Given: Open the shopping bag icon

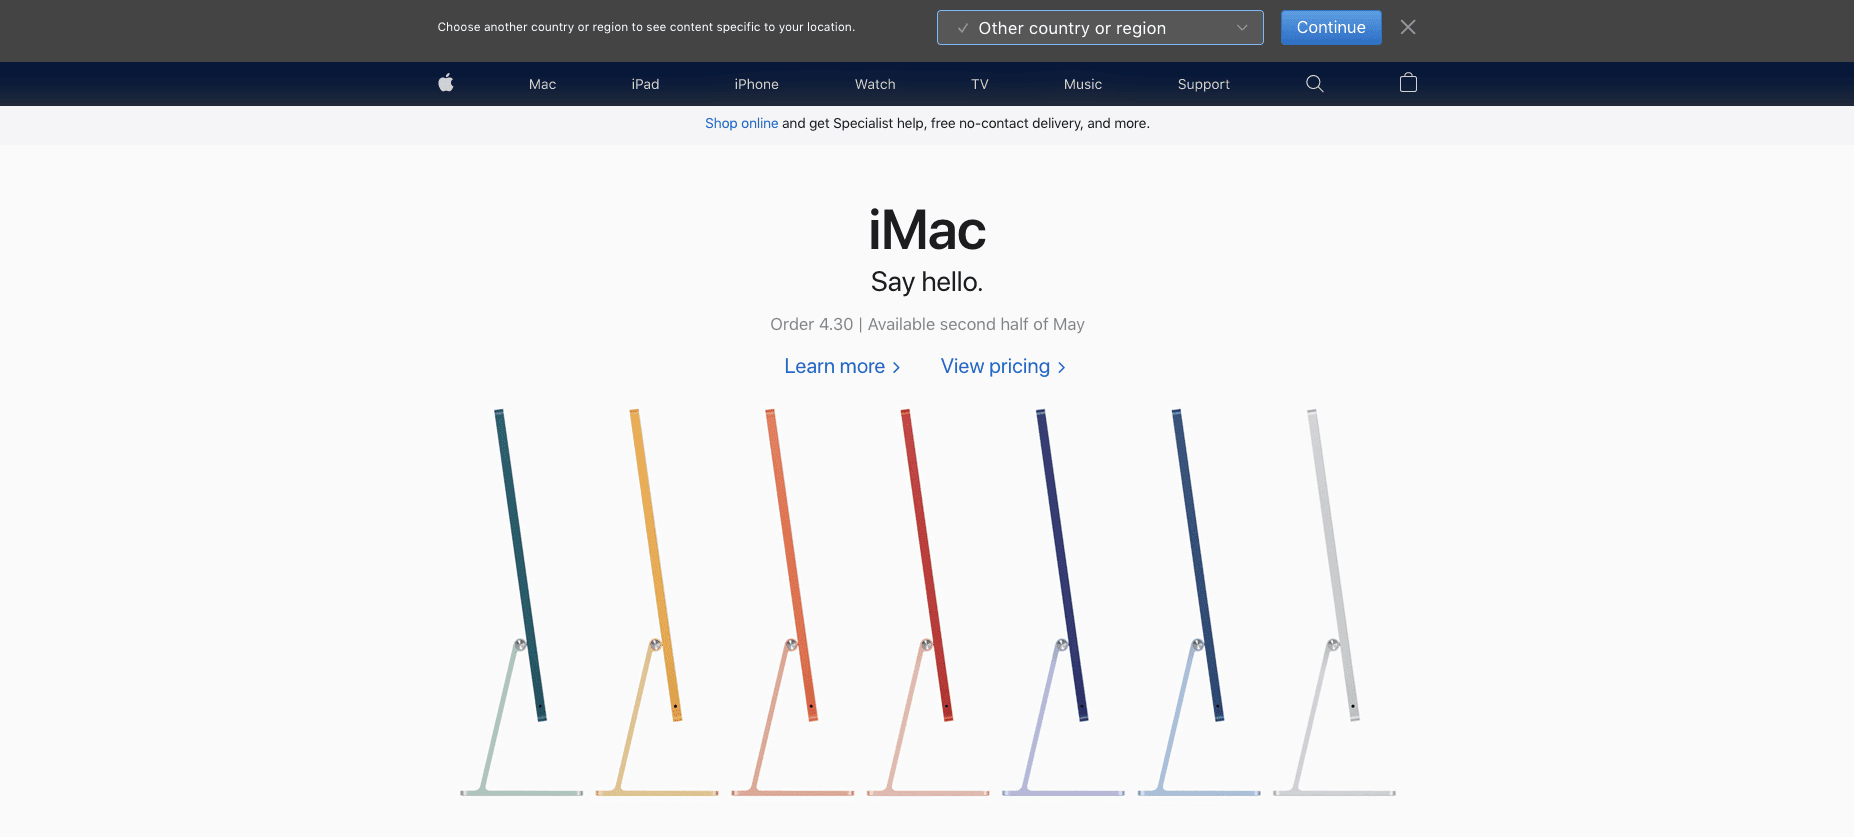Looking at the screenshot, I should pyautogui.click(x=1408, y=83).
